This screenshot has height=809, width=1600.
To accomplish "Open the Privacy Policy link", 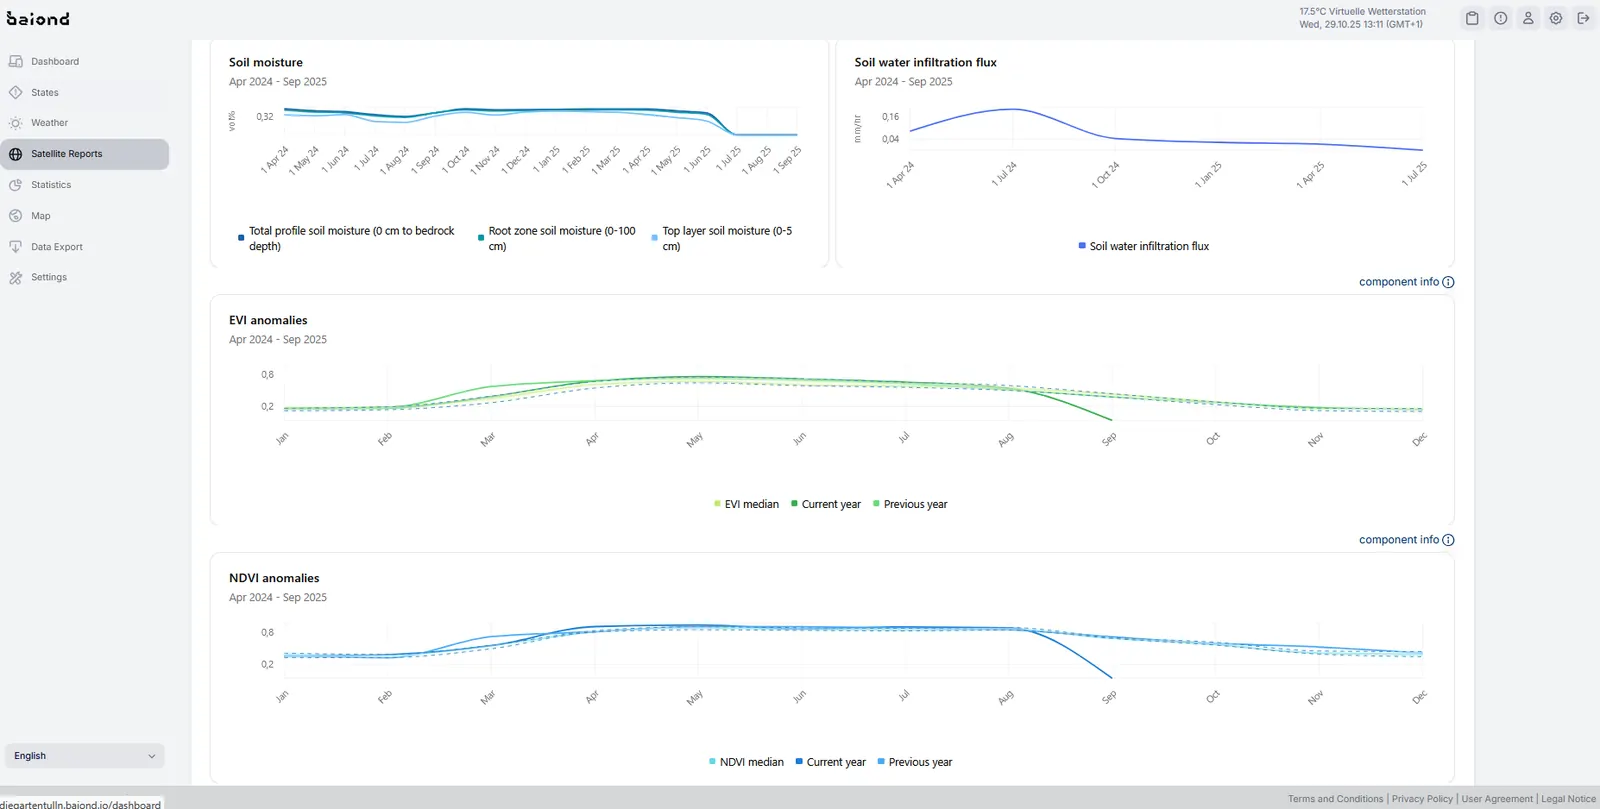I will (1422, 799).
